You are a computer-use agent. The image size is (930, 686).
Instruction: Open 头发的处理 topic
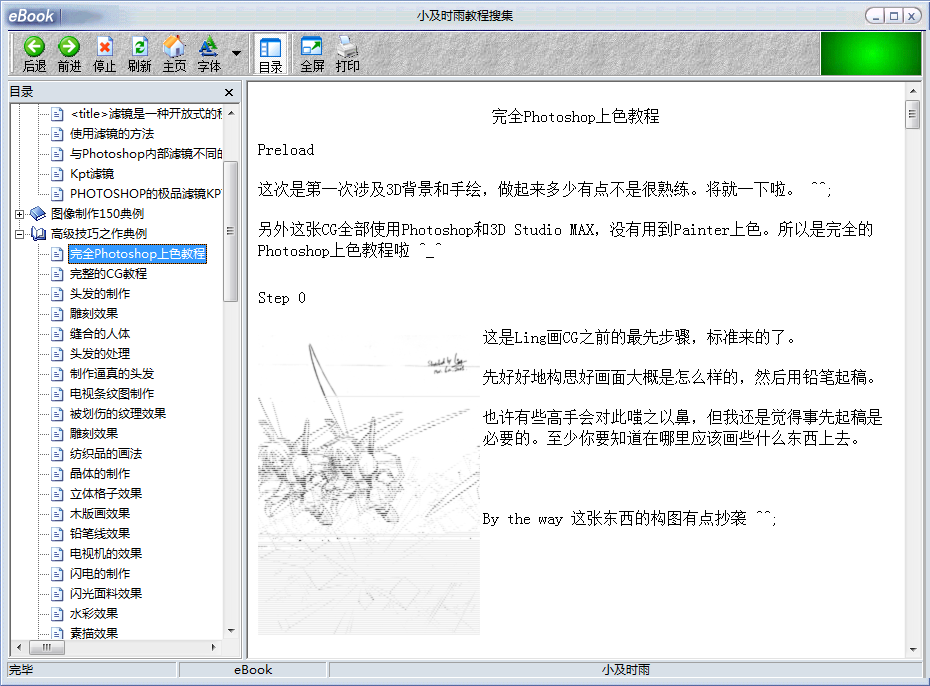(x=100, y=354)
